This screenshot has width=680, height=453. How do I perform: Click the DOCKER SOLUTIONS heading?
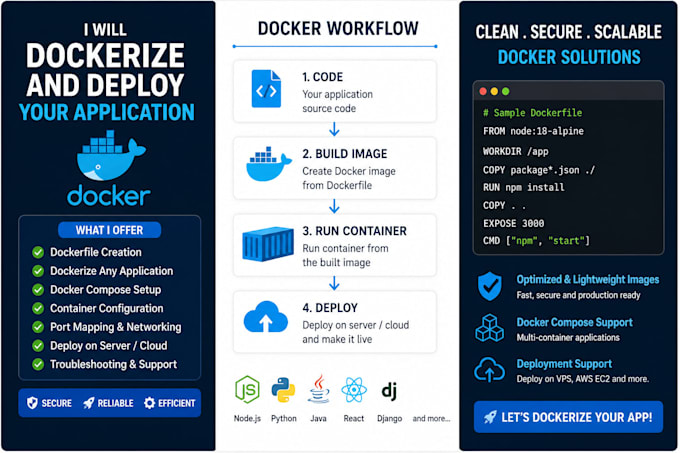569,57
